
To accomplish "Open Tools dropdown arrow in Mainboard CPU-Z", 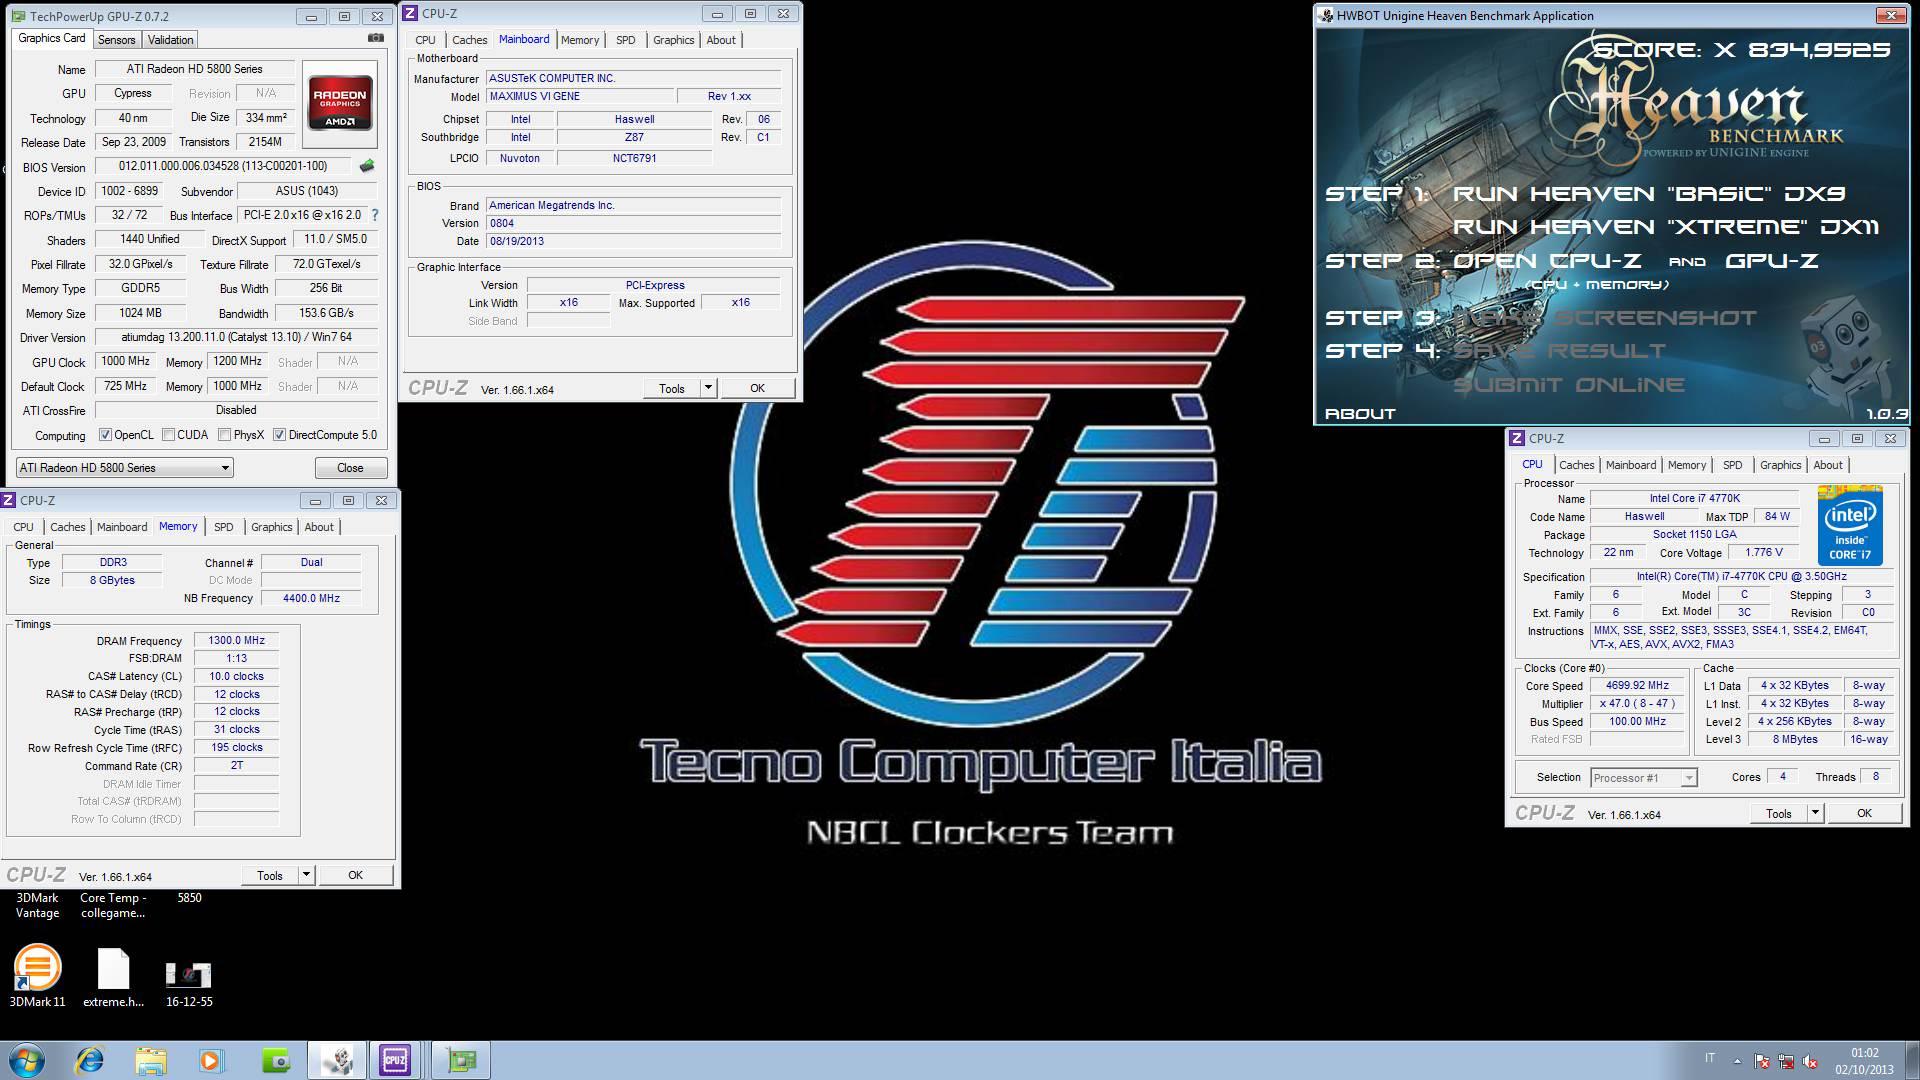I will [x=709, y=388].
